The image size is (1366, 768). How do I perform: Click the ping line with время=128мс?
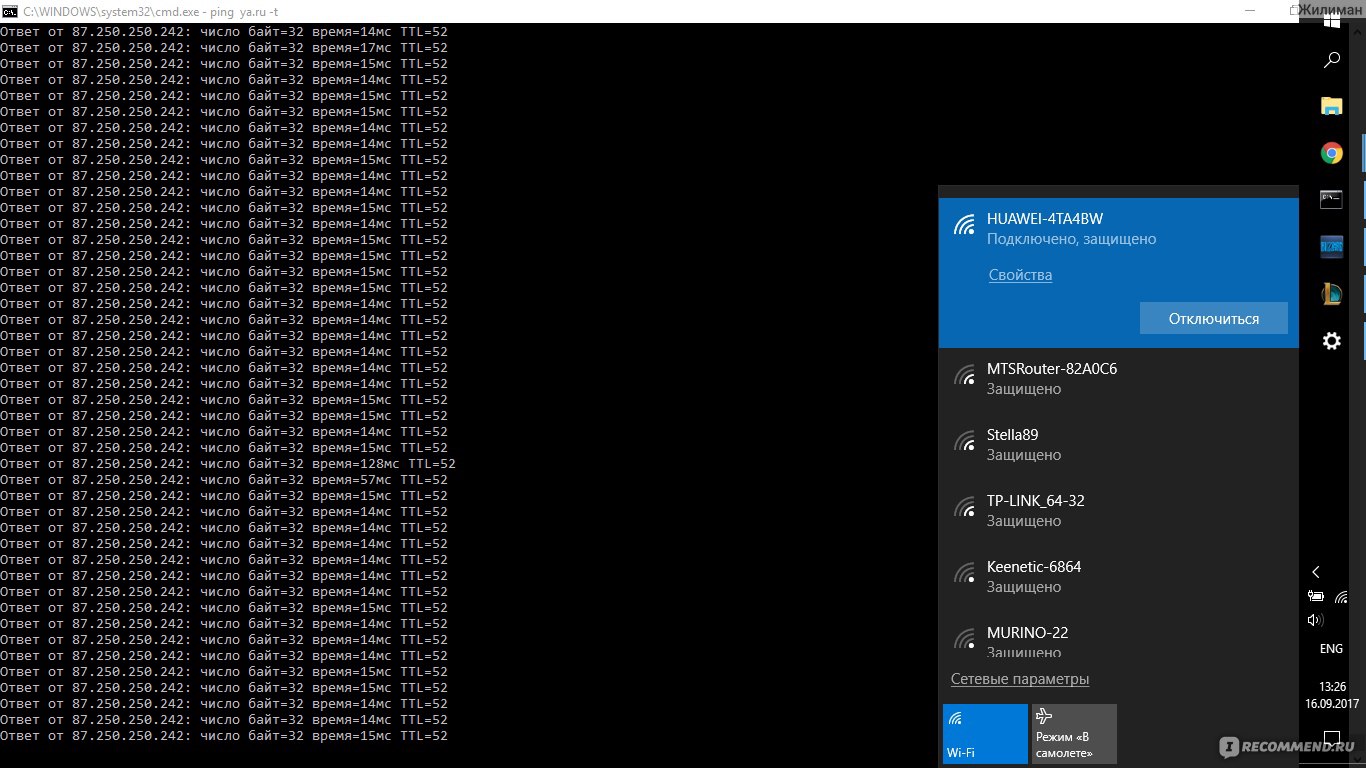pos(228,464)
